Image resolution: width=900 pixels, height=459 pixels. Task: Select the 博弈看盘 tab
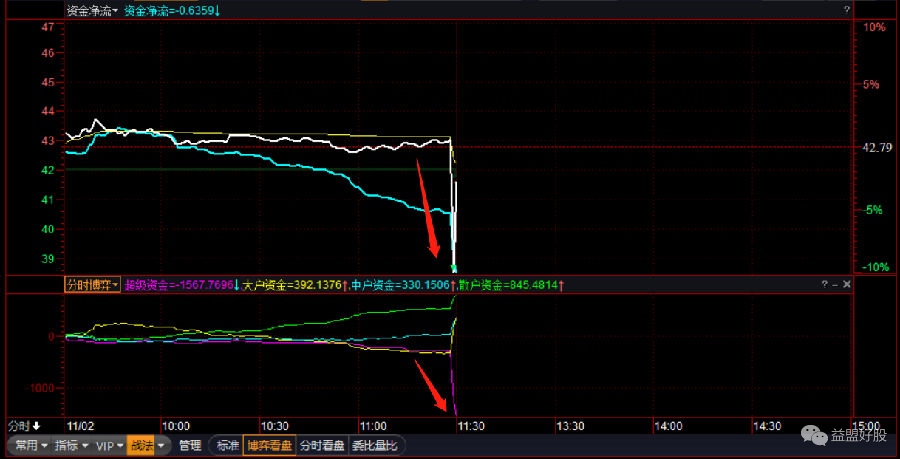point(271,445)
